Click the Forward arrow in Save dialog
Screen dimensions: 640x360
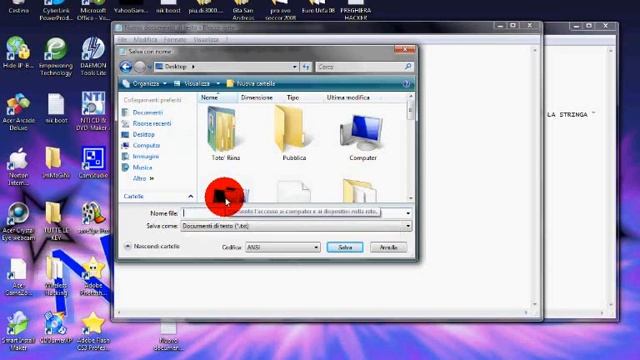[x=140, y=67]
